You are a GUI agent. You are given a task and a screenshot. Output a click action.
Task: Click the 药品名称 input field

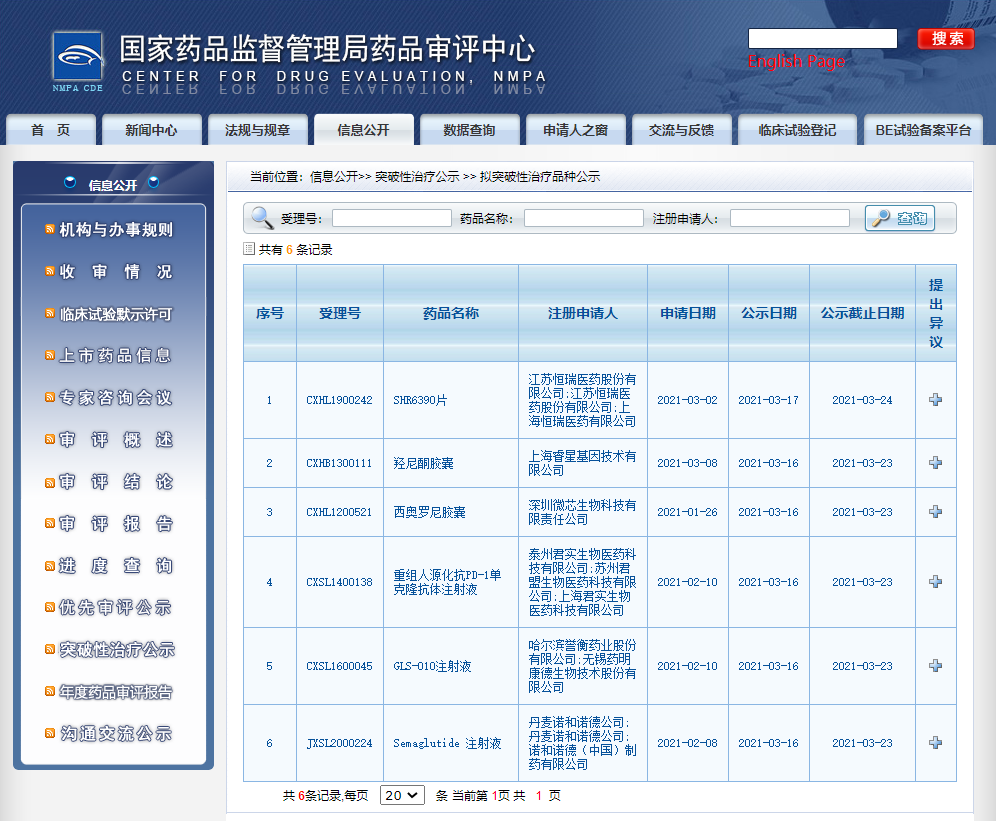pos(584,218)
